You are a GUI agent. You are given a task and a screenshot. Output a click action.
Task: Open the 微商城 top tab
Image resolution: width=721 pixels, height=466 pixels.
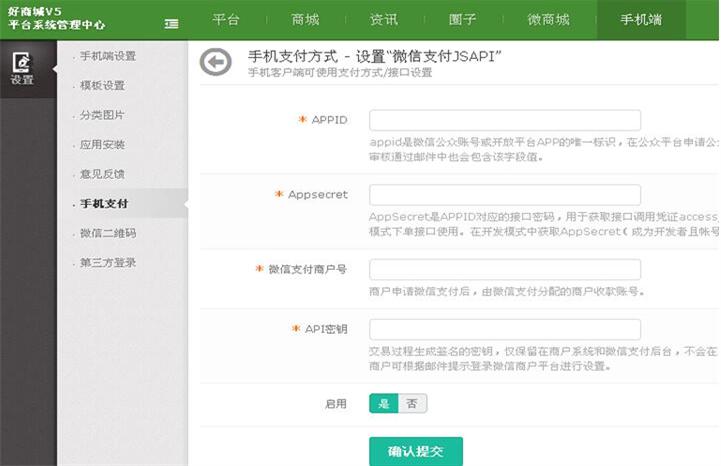(x=548, y=20)
